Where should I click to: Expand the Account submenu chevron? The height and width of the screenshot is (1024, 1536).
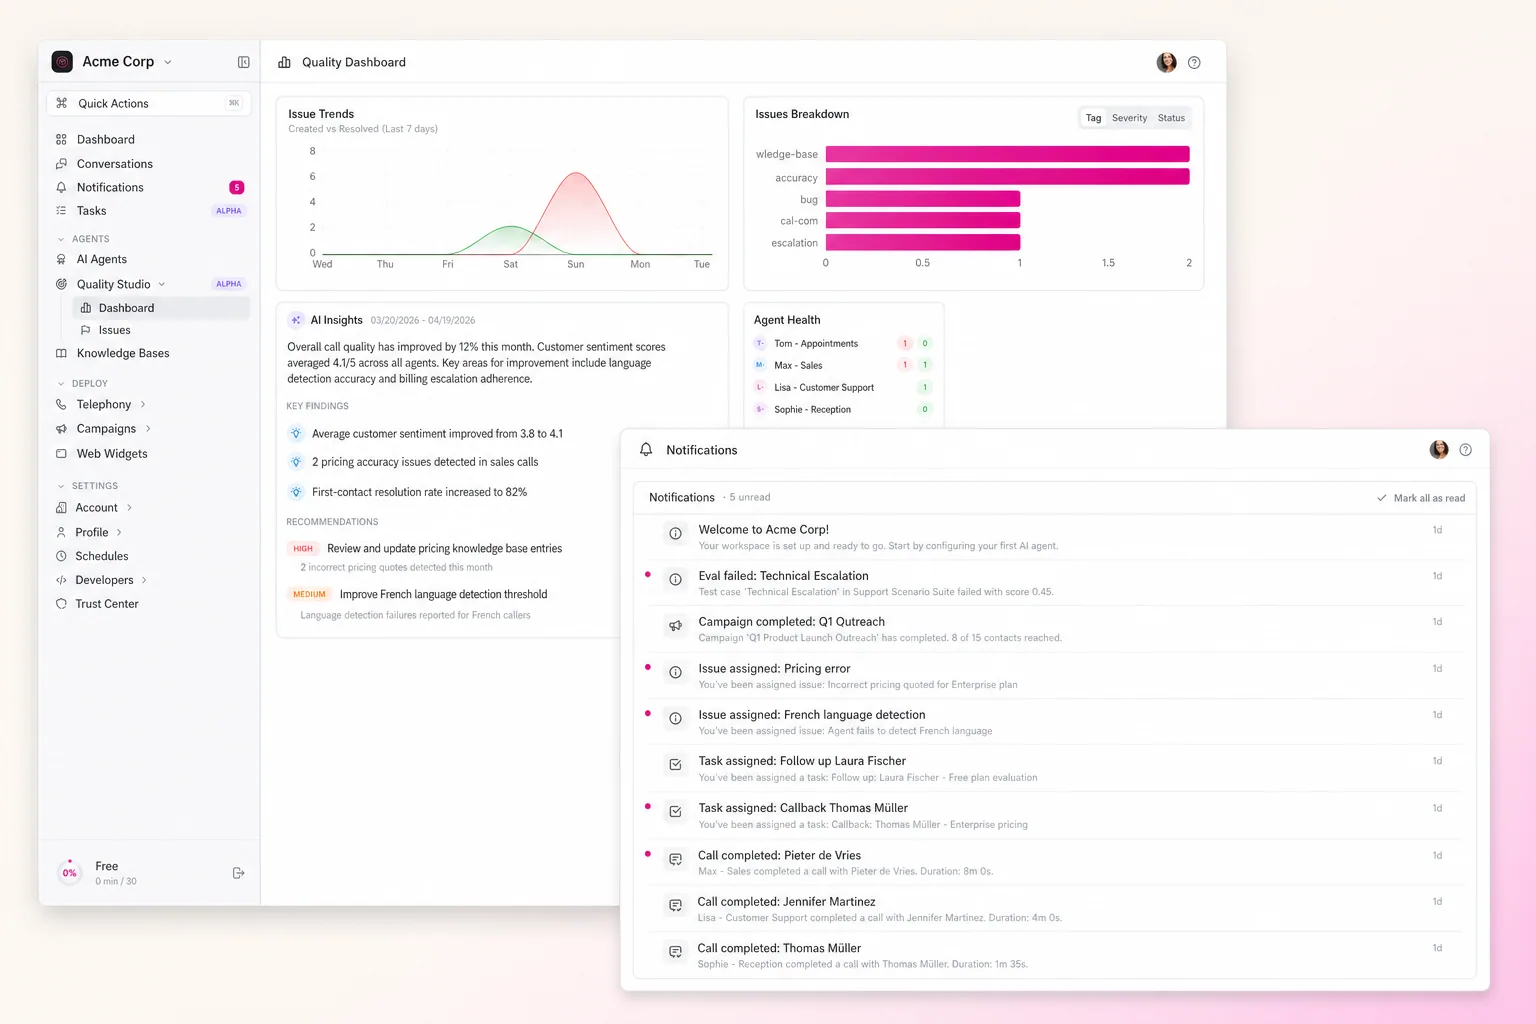click(x=129, y=508)
